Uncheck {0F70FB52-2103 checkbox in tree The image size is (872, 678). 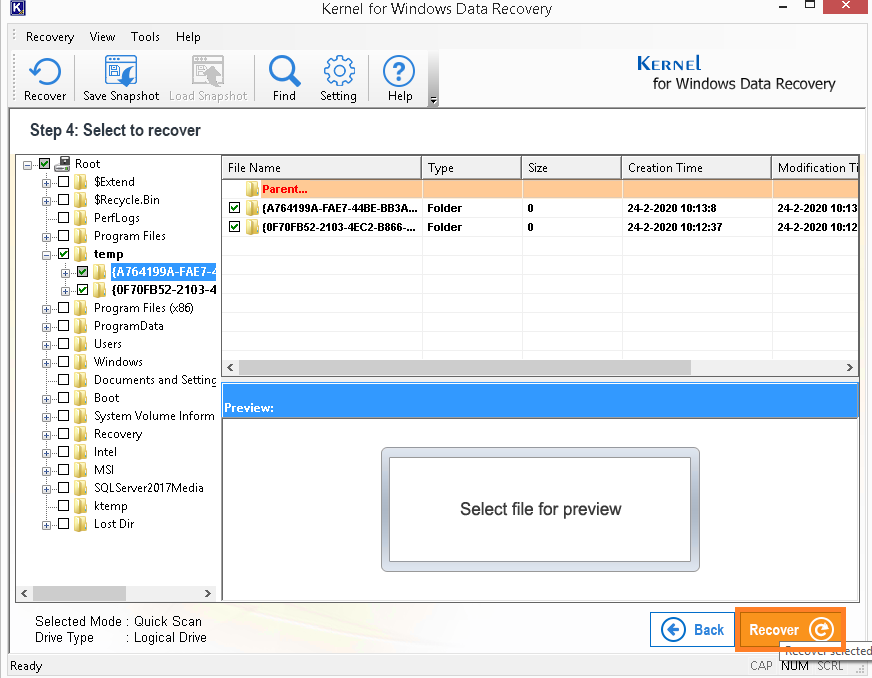coord(82,290)
